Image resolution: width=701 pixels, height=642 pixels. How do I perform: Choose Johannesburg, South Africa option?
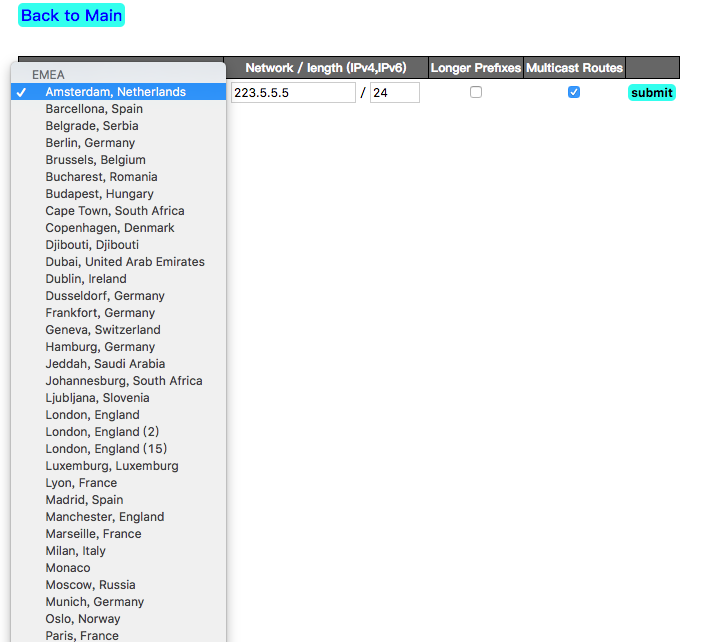click(x=124, y=381)
